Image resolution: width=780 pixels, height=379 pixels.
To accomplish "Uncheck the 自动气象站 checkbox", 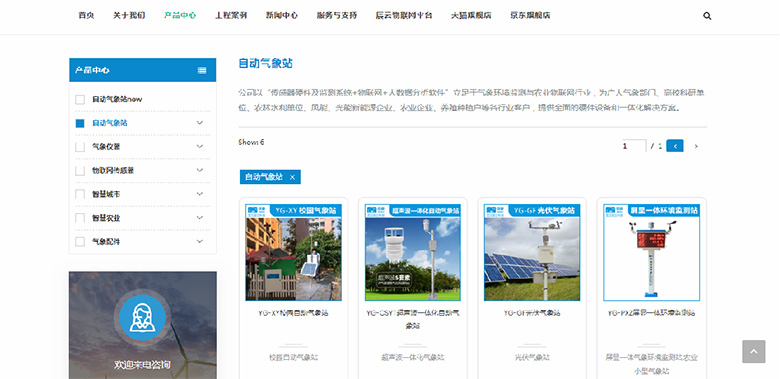I will click(x=80, y=123).
